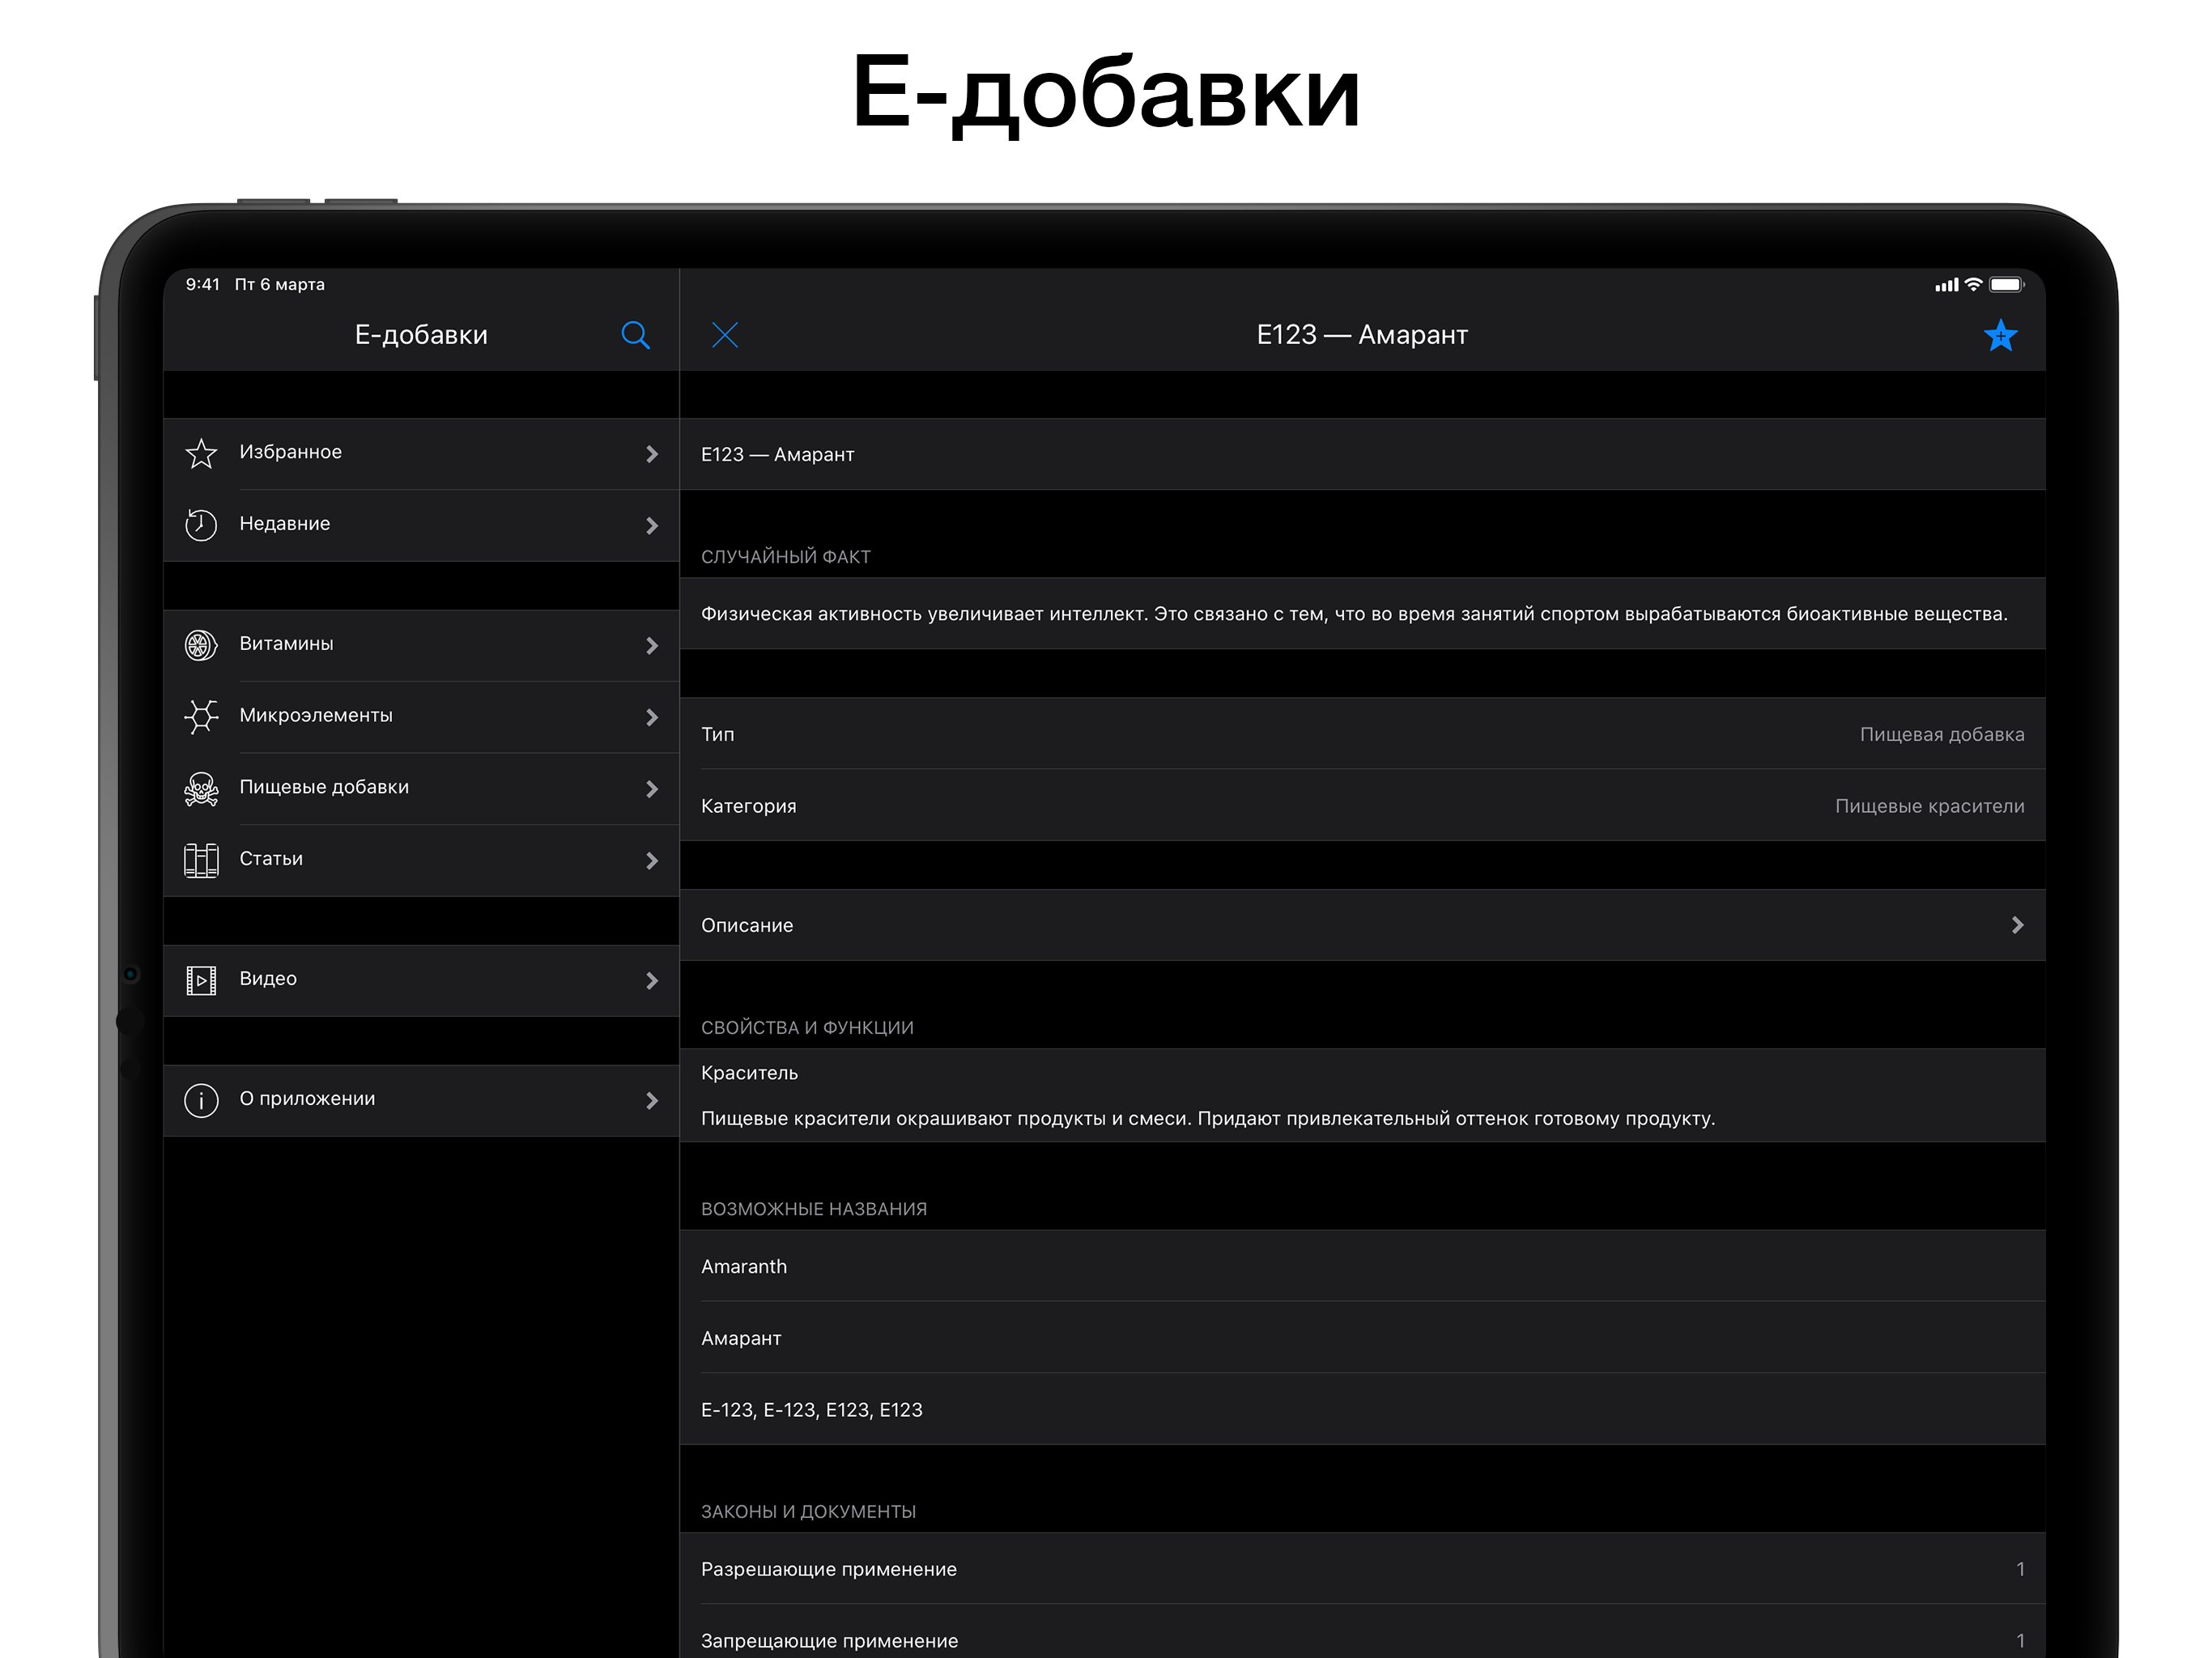Screen dimensions: 2212x1658
Task: Open О приложении in the sidebar
Action: coord(421,1100)
